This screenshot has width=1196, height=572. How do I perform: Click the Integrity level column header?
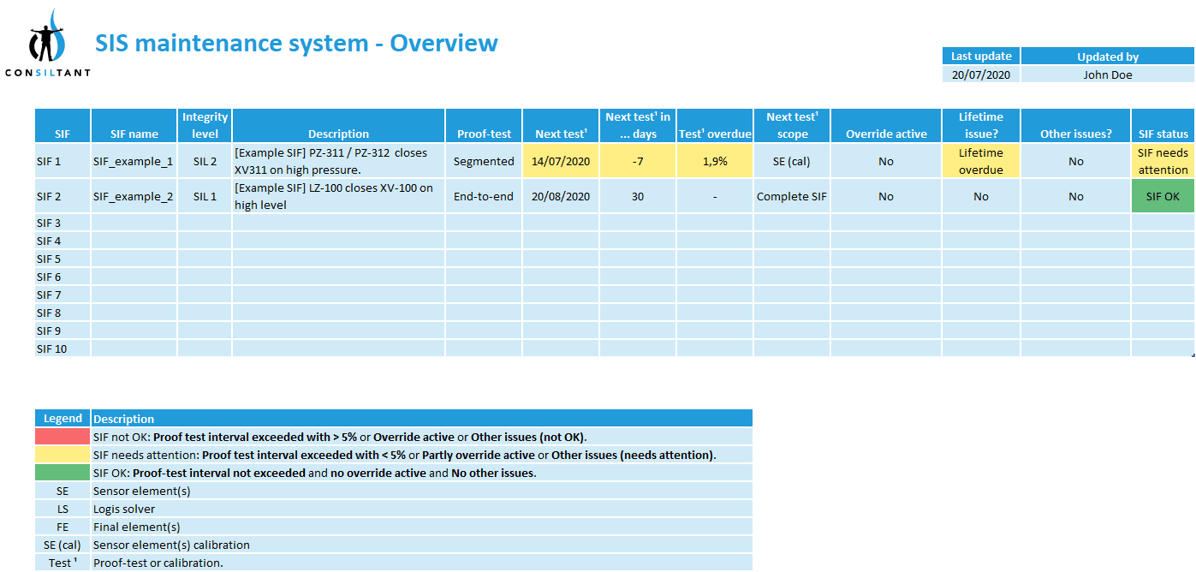(205, 125)
